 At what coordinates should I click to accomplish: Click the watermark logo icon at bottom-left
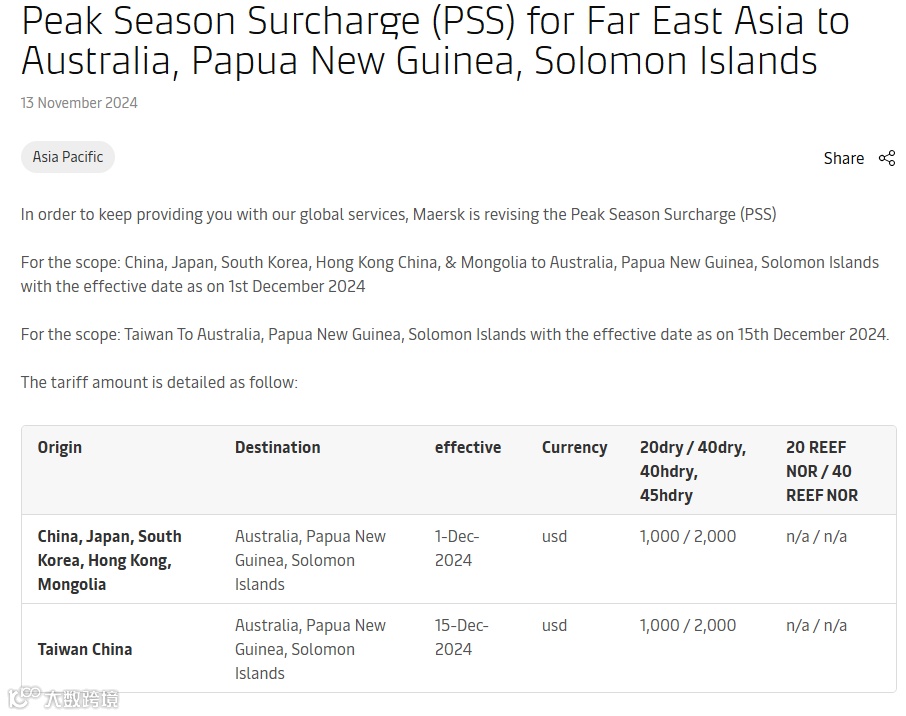(24, 698)
